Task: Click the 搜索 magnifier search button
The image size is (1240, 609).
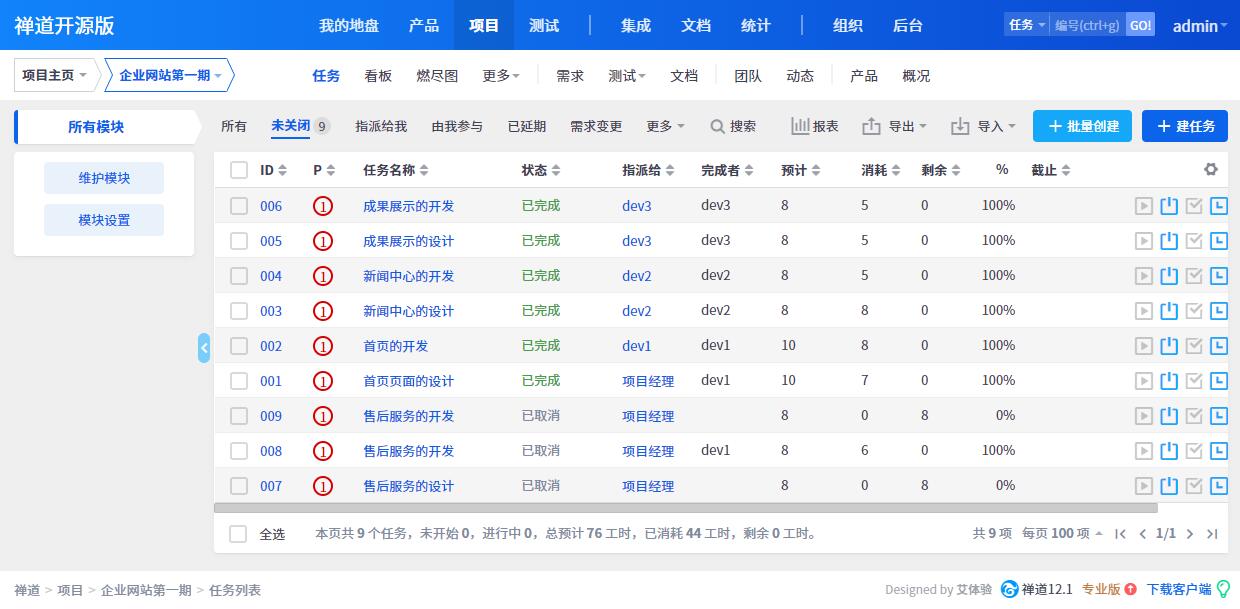Action: pyautogui.click(x=733, y=127)
